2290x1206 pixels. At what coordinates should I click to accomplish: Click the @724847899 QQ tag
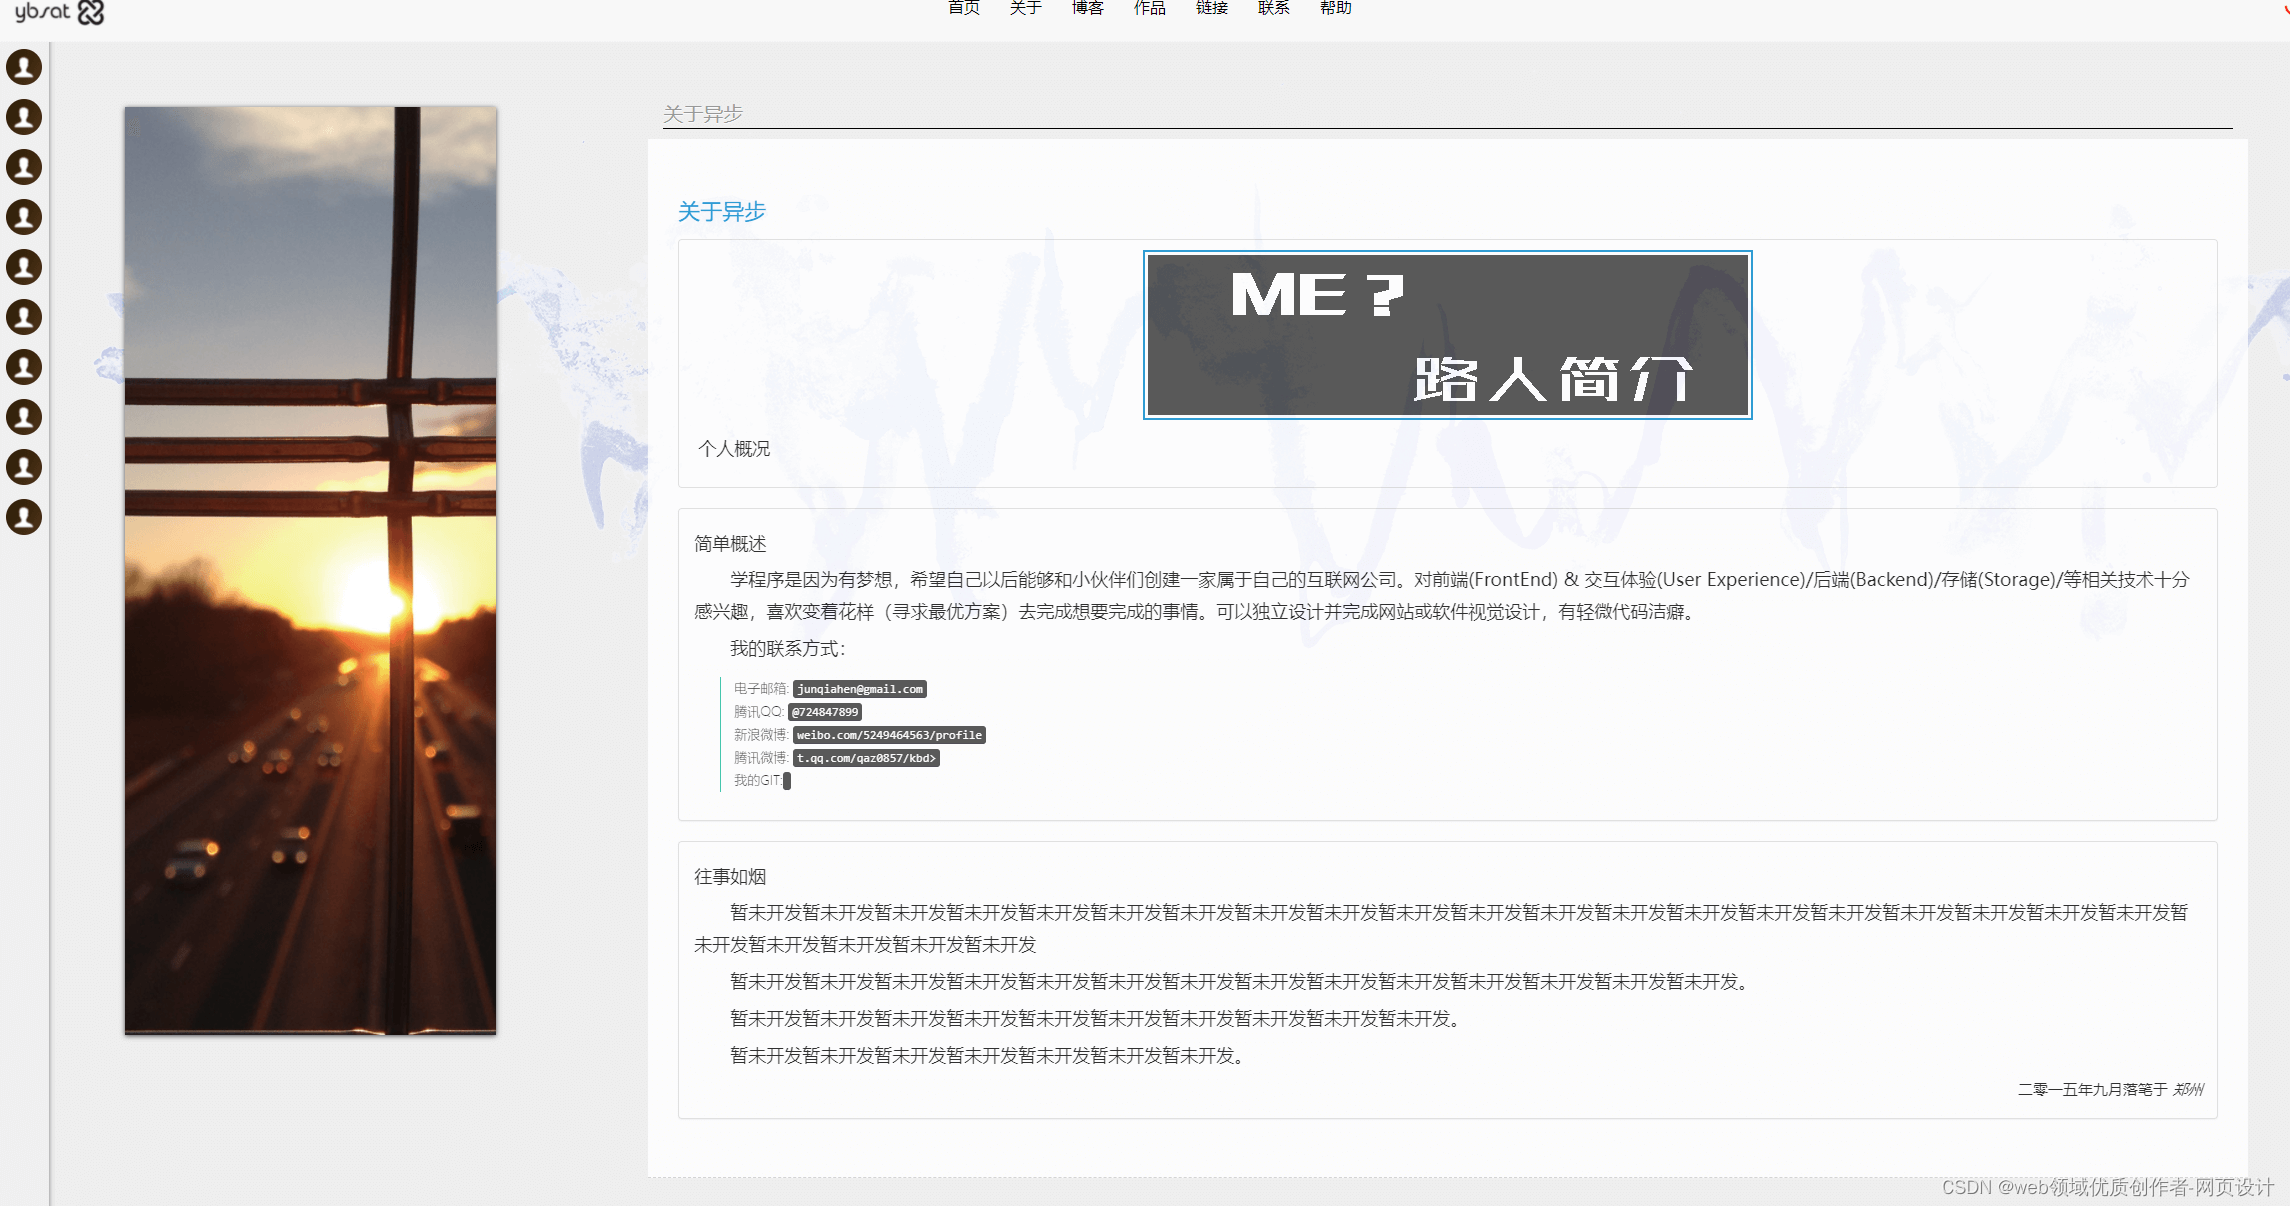(825, 712)
